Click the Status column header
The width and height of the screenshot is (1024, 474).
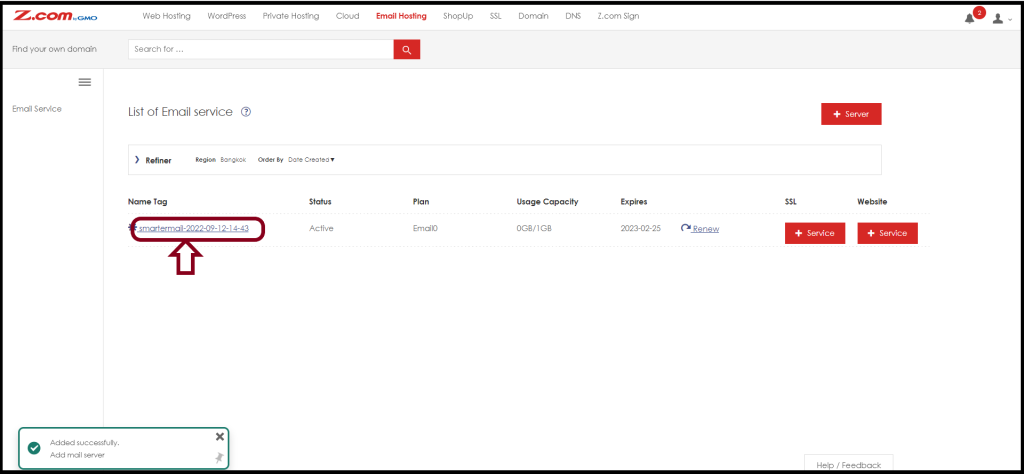[320, 202]
